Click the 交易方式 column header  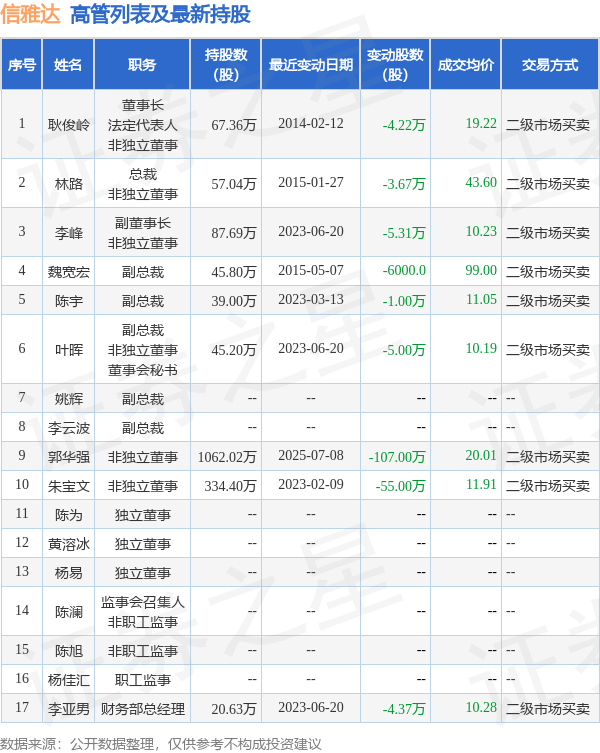[x=550, y=65]
